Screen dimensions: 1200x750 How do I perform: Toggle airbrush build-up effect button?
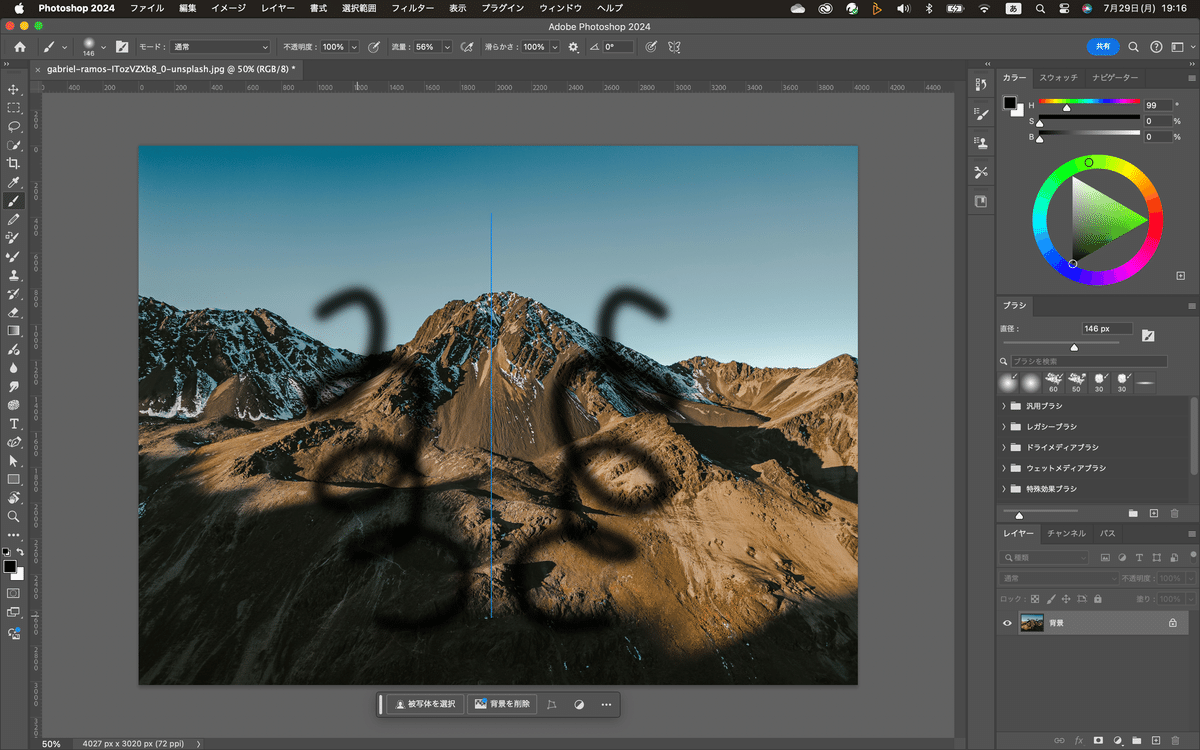(467, 47)
